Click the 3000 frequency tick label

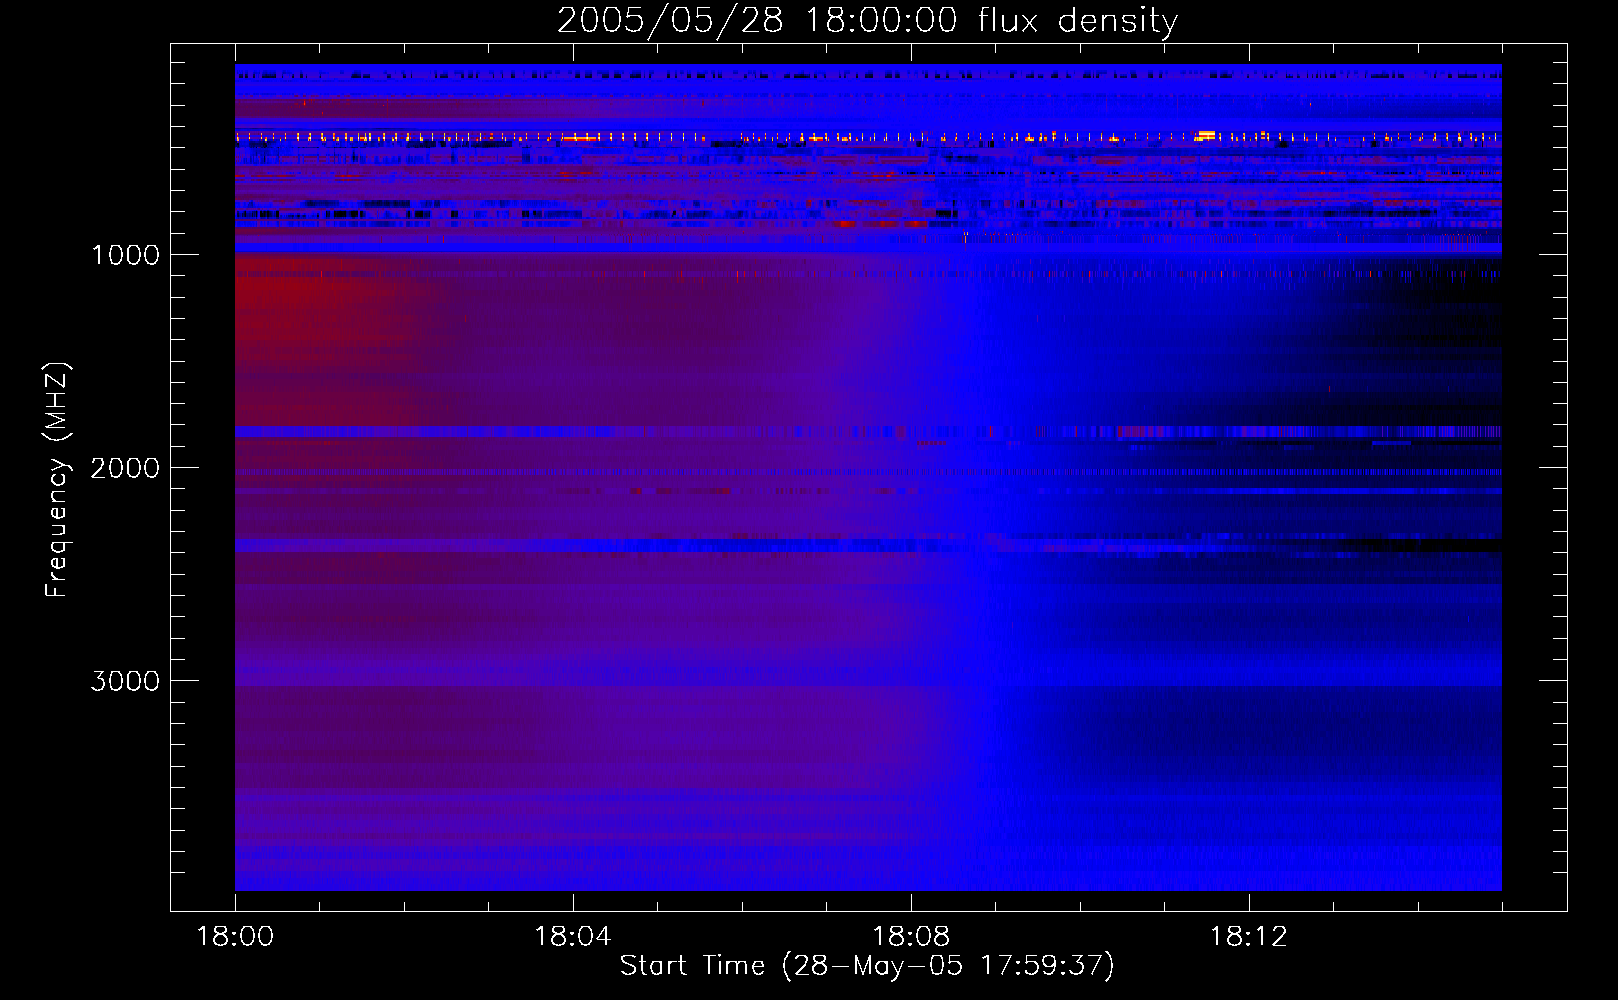125,681
